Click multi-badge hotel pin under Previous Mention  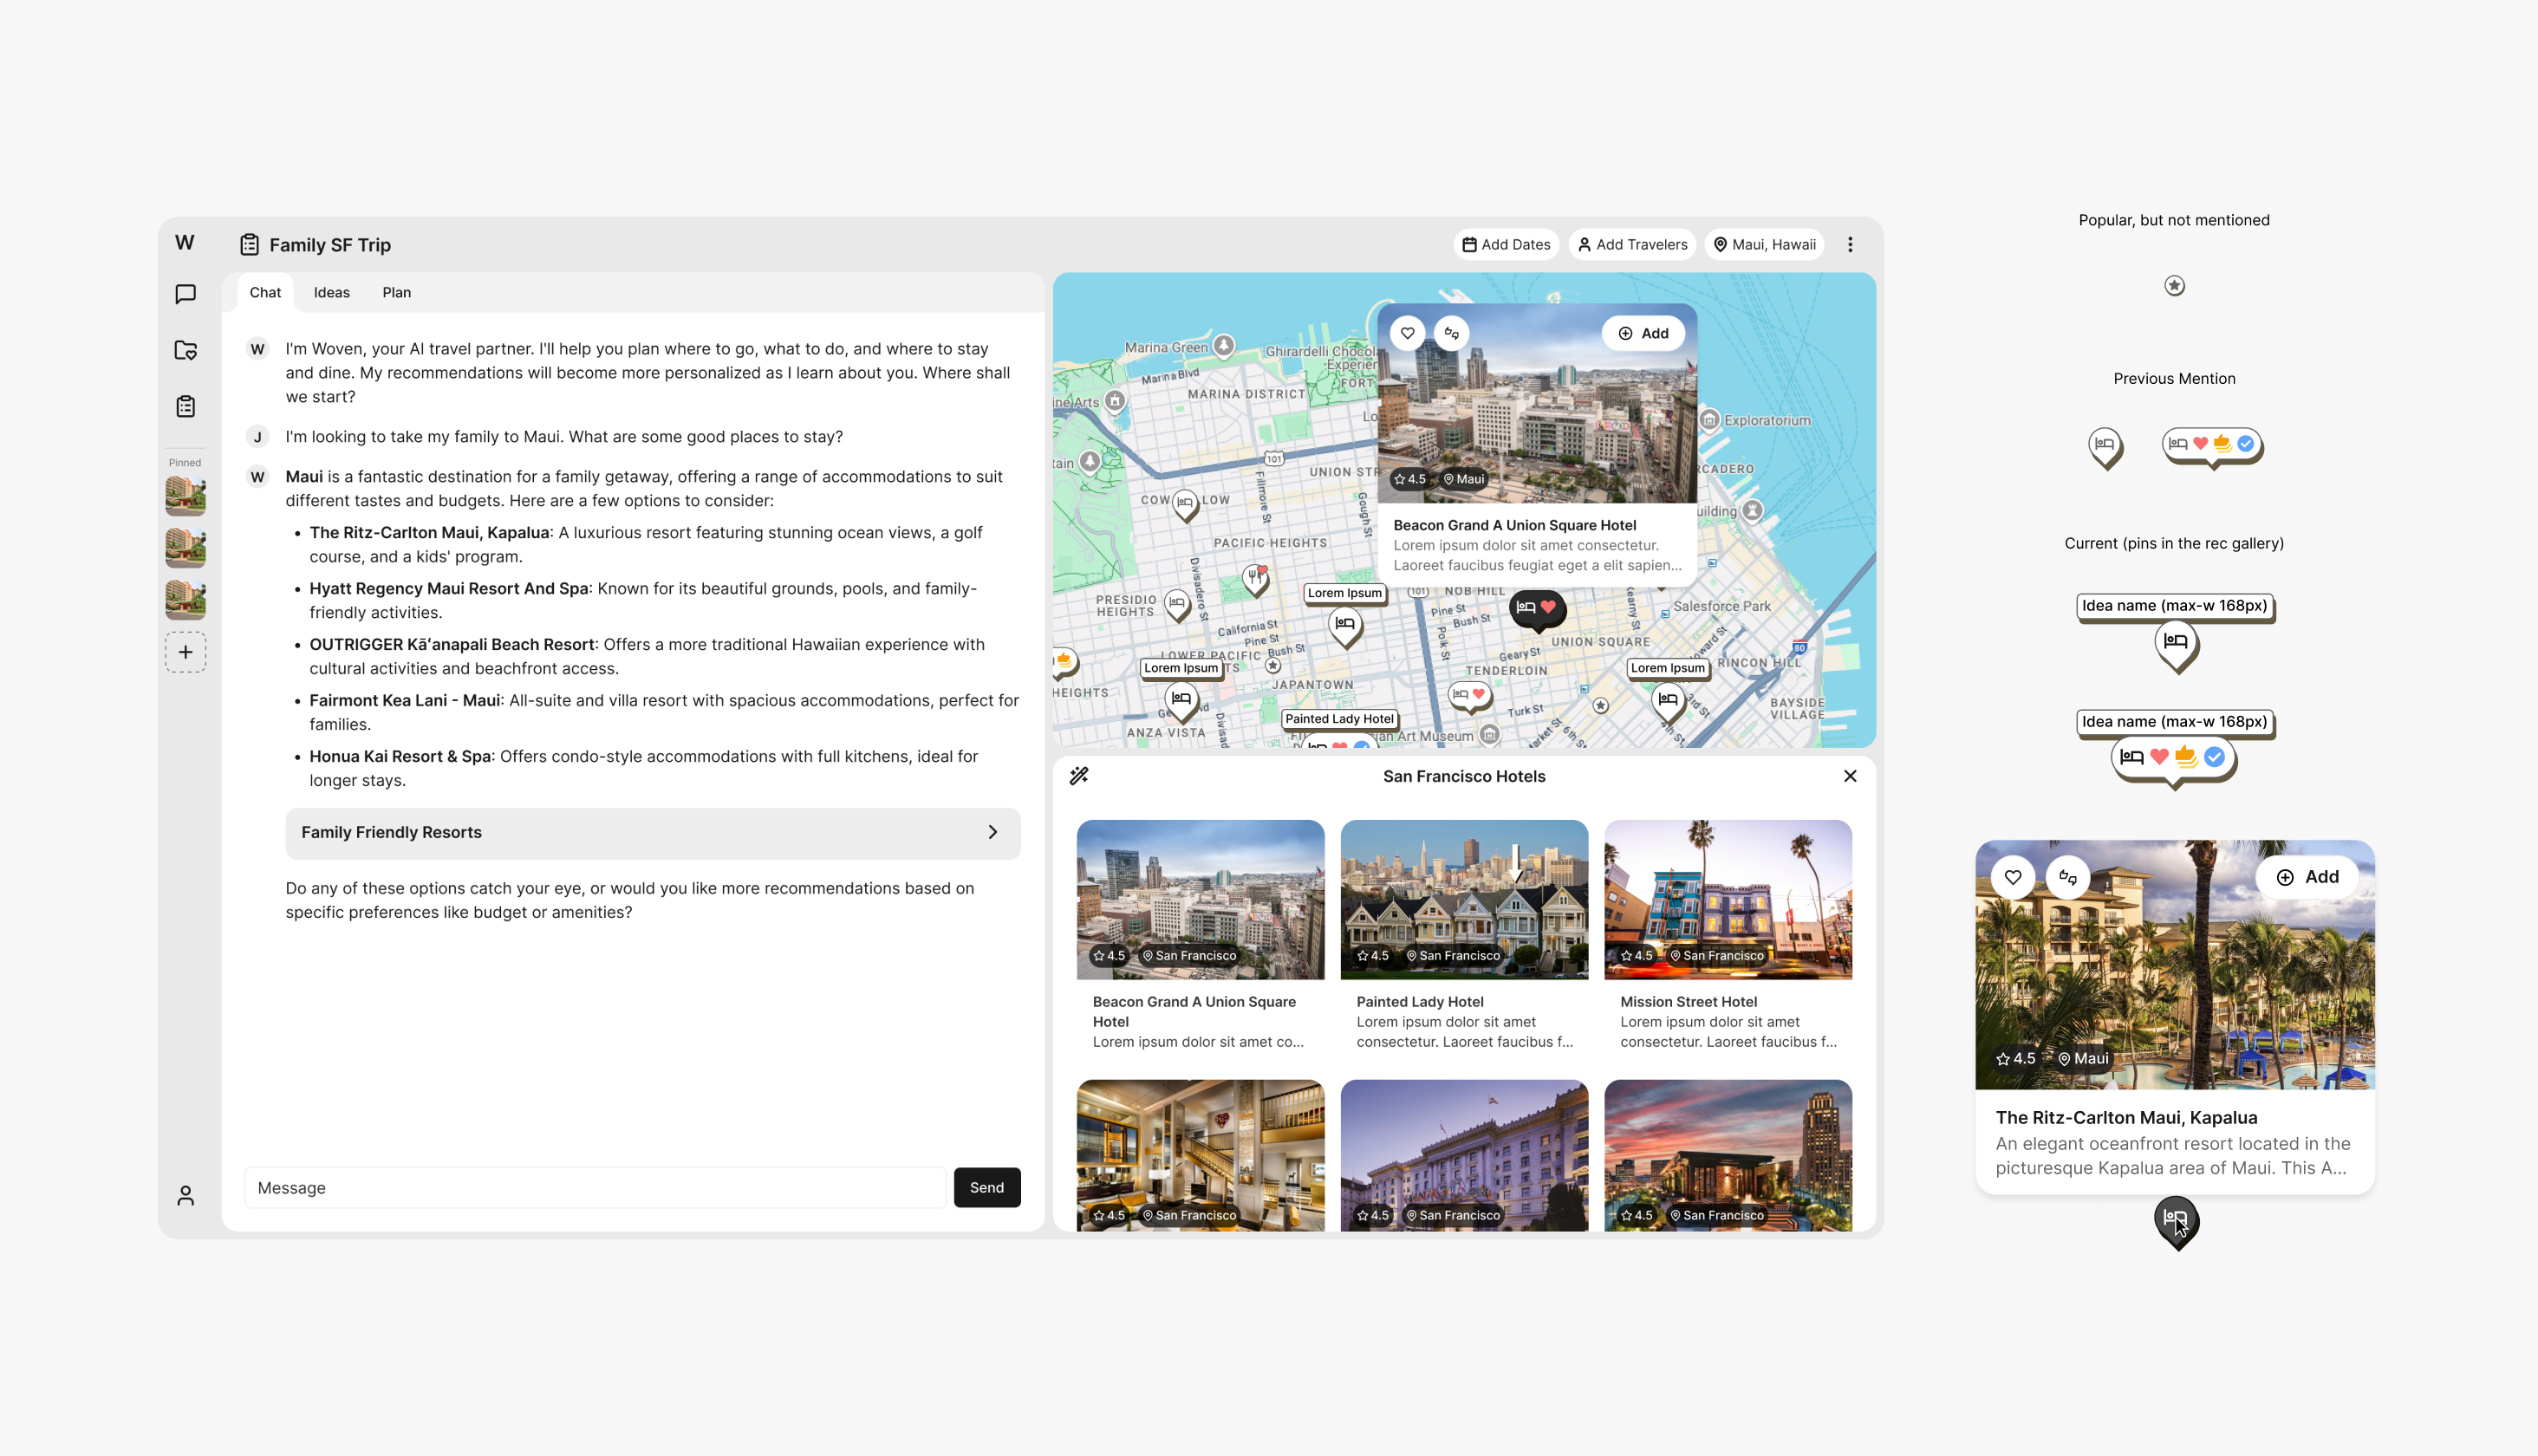(x=2212, y=445)
